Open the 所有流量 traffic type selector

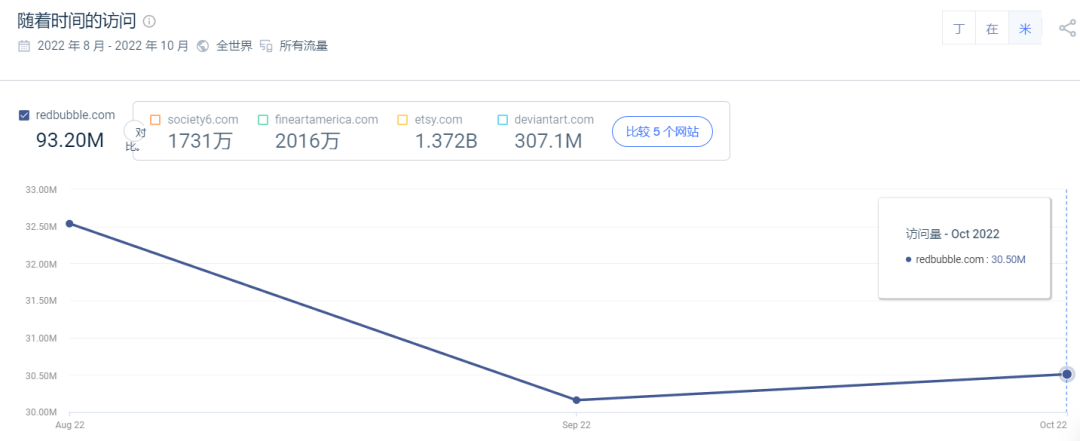point(303,46)
